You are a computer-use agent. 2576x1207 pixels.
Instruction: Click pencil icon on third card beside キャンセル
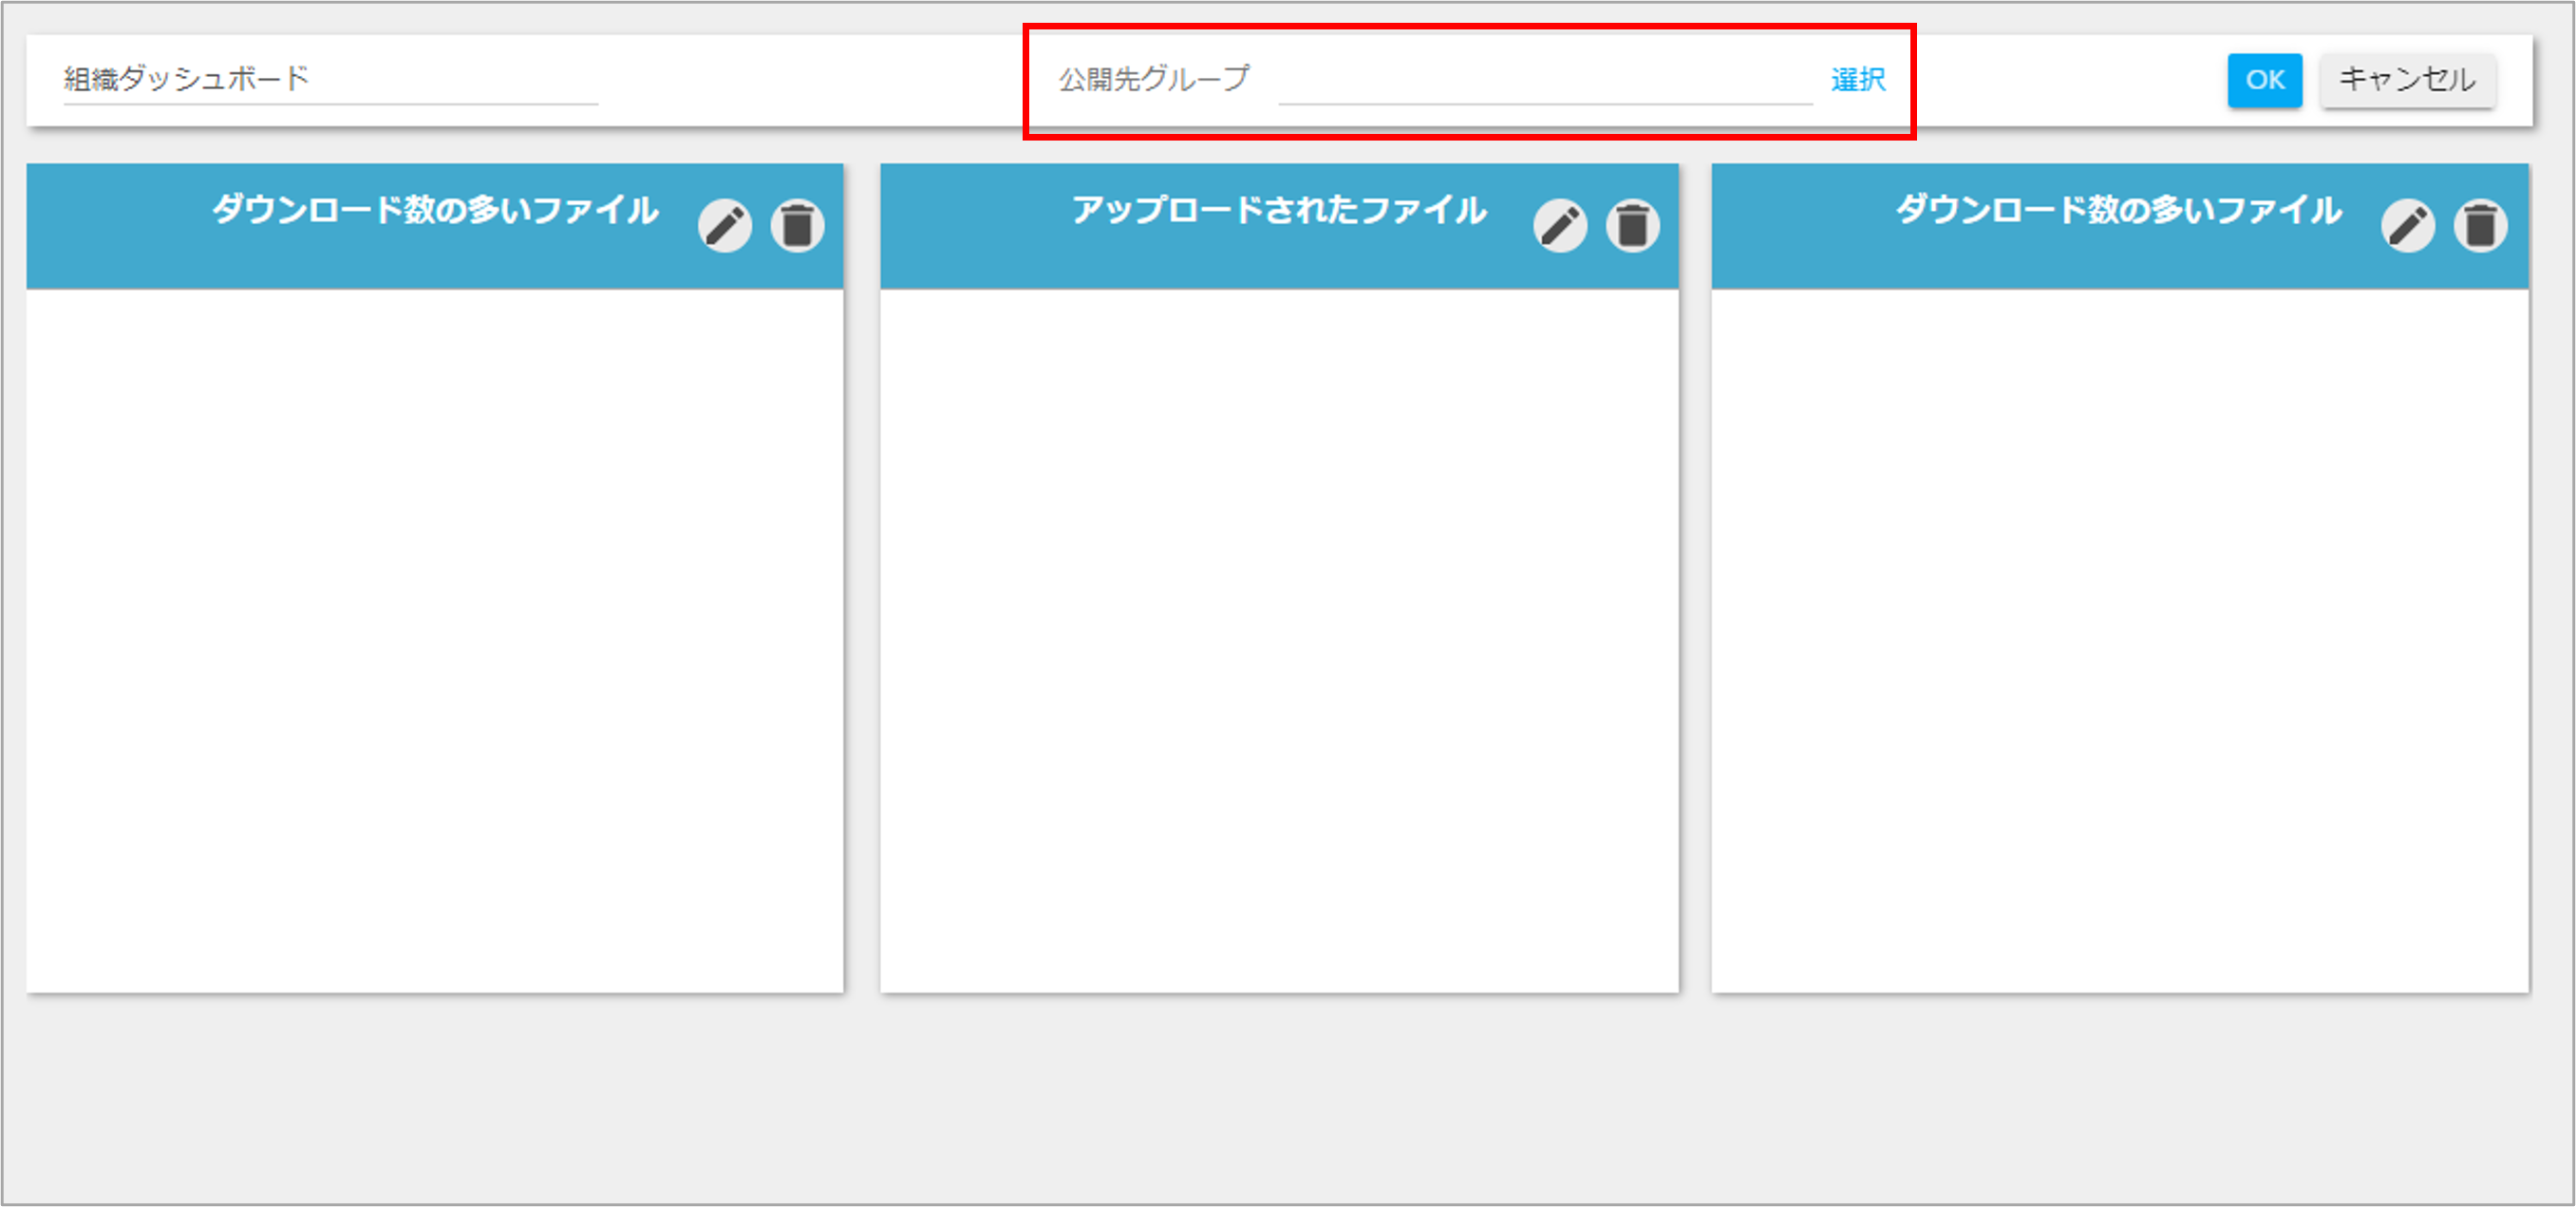click(2408, 226)
